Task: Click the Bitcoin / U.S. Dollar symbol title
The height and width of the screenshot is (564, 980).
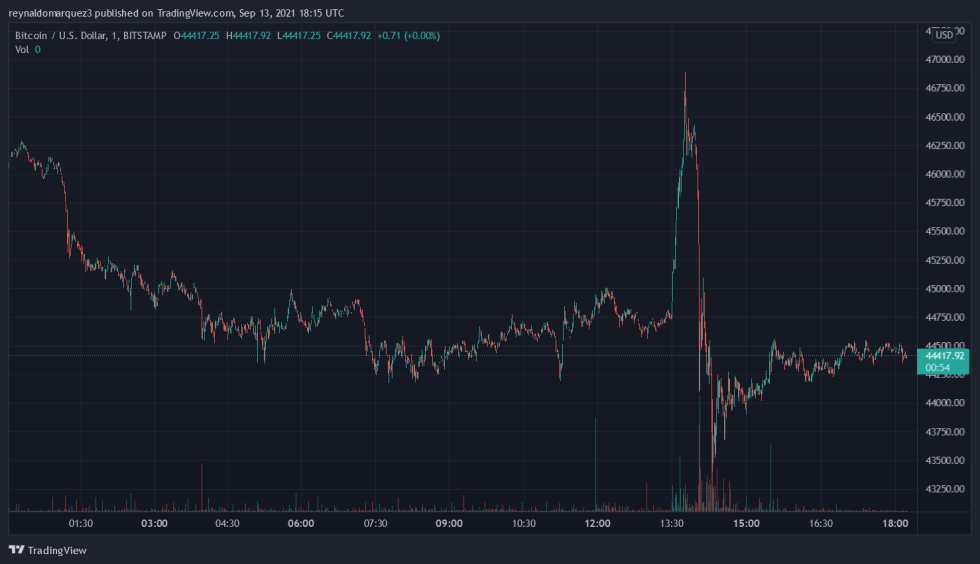Action: [x=64, y=36]
